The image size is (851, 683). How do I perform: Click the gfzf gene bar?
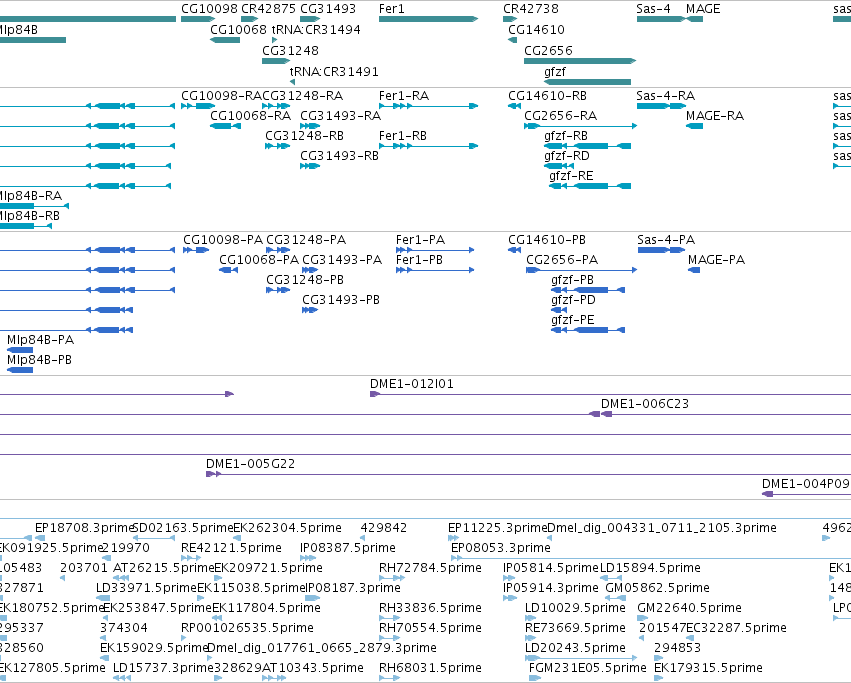pyautogui.click(x=587, y=82)
